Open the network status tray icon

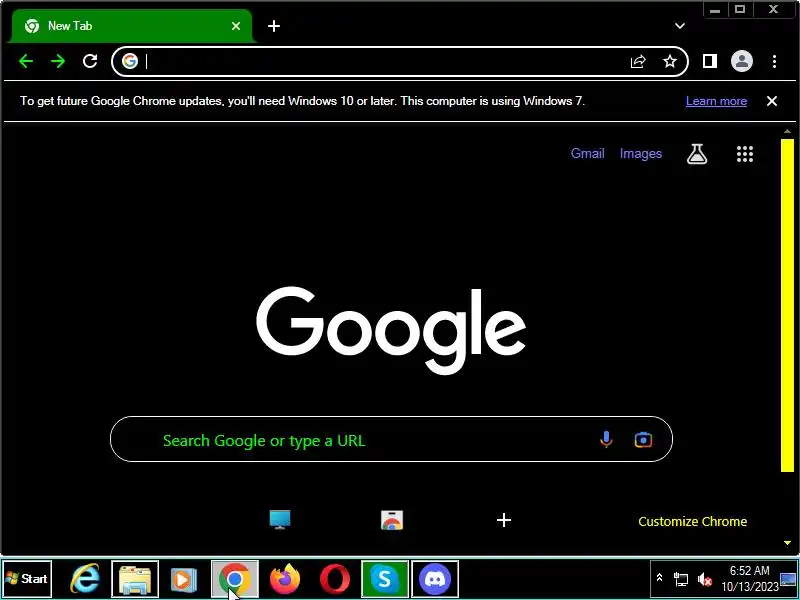point(681,579)
